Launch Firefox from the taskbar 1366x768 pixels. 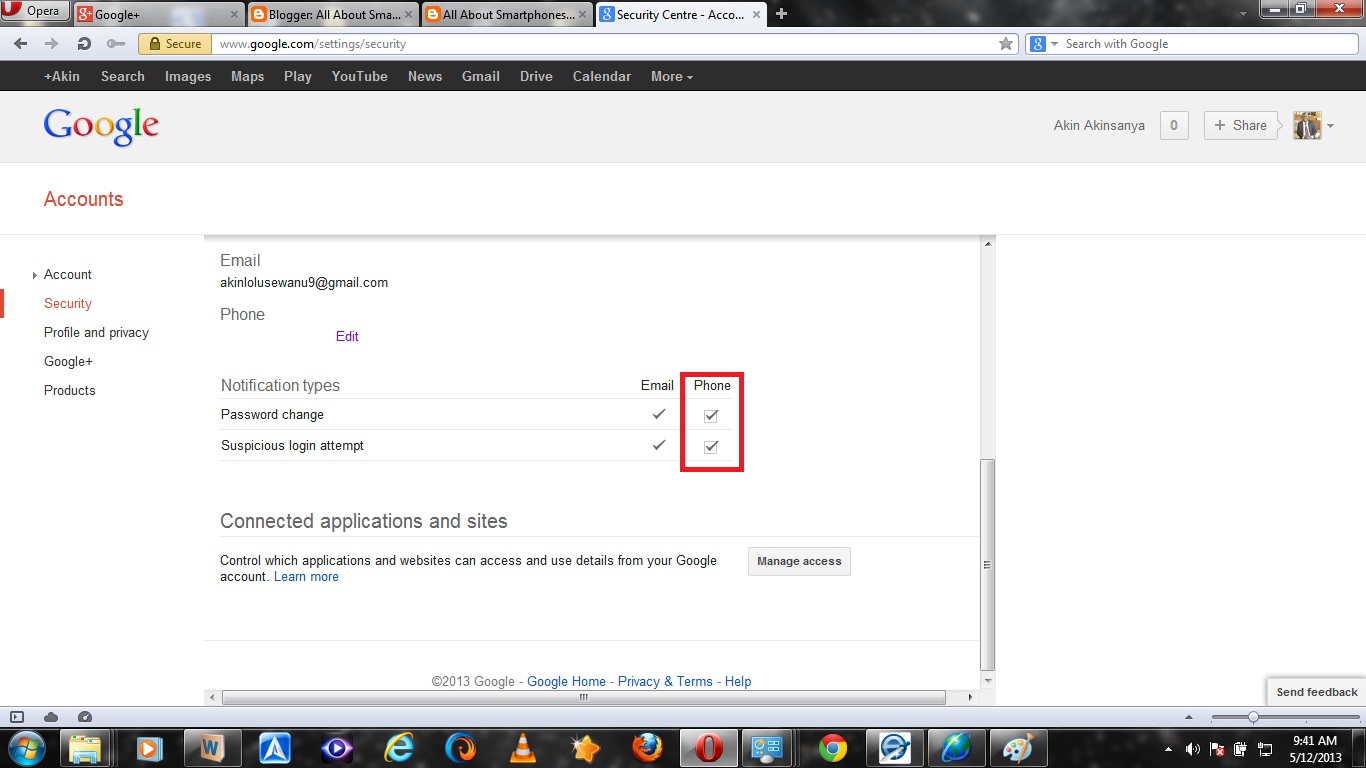coord(646,748)
